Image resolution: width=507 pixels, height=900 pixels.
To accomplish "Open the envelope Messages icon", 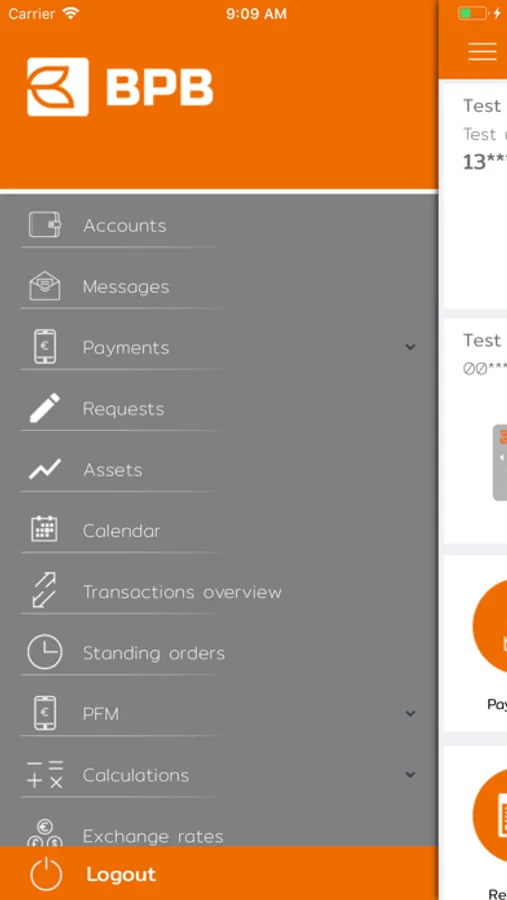I will coord(45,286).
